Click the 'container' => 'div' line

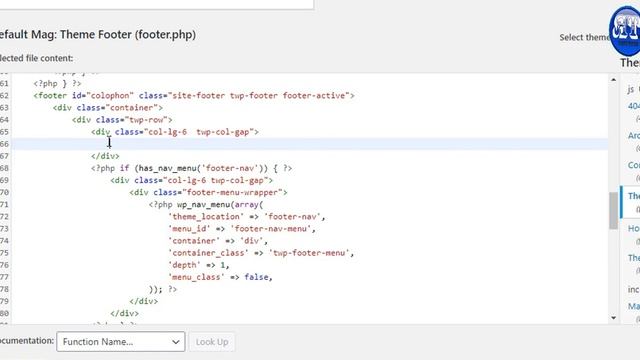pyautogui.click(x=218, y=241)
